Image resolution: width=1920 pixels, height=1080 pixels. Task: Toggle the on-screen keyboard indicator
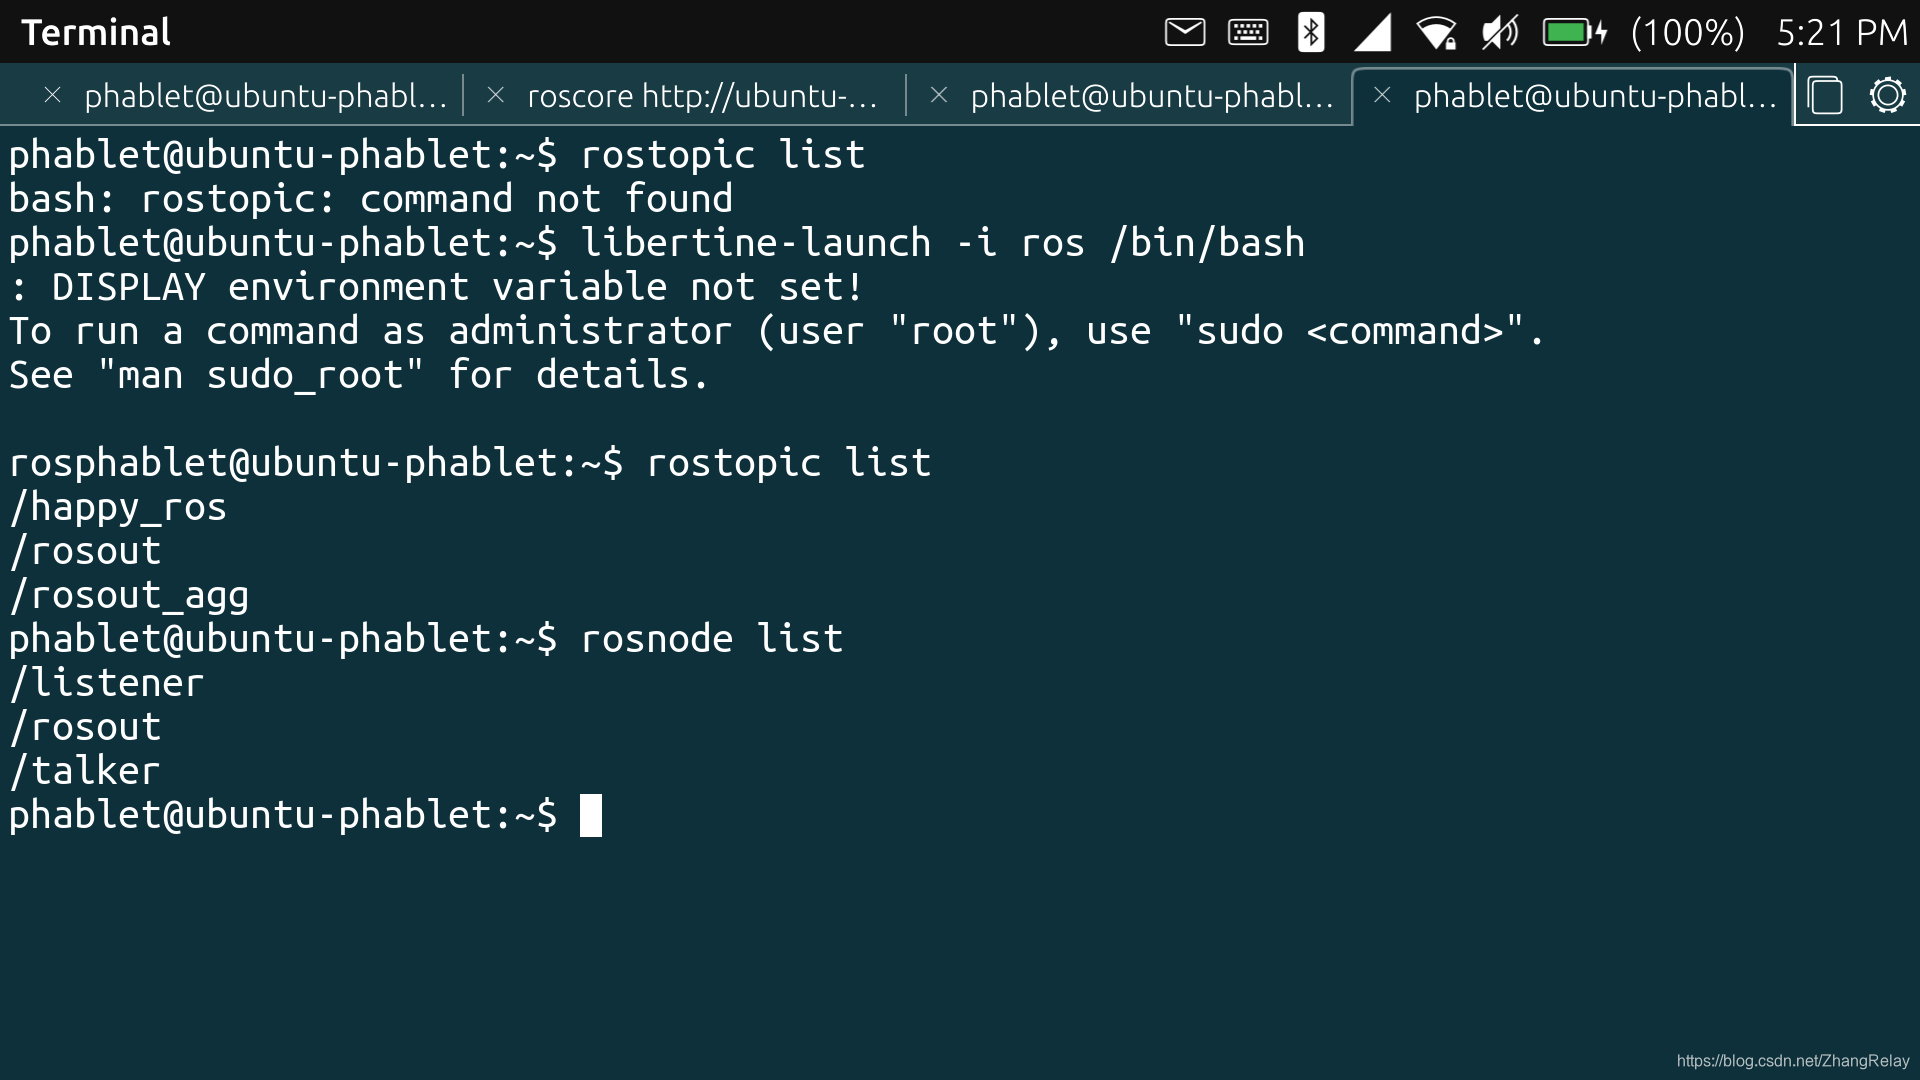1246,31
